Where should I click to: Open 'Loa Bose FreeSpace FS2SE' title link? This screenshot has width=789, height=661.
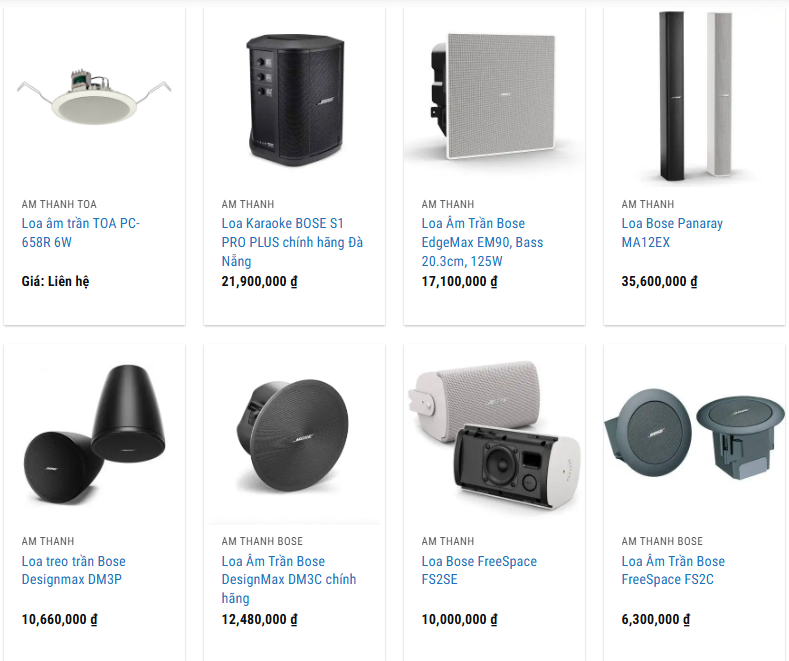pyautogui.click(x=479, y=570)
